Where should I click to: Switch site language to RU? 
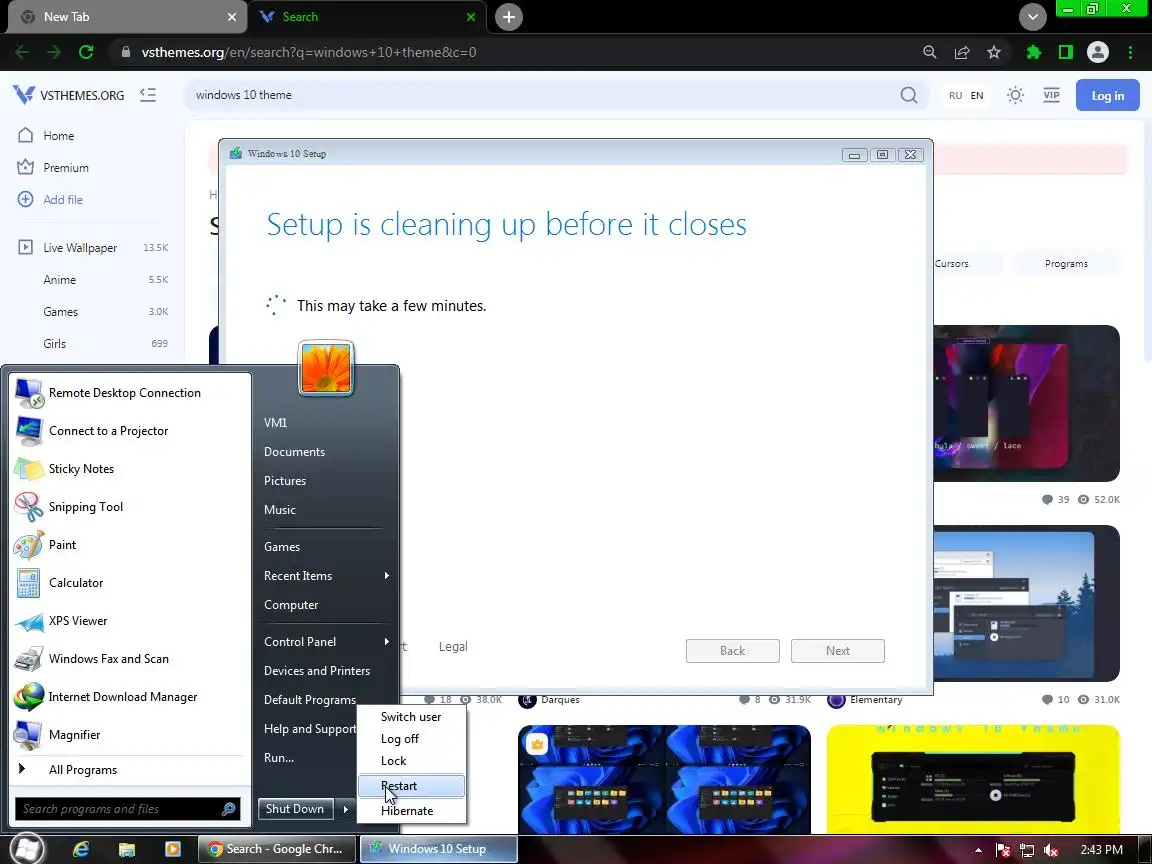[x=955, y=96]
